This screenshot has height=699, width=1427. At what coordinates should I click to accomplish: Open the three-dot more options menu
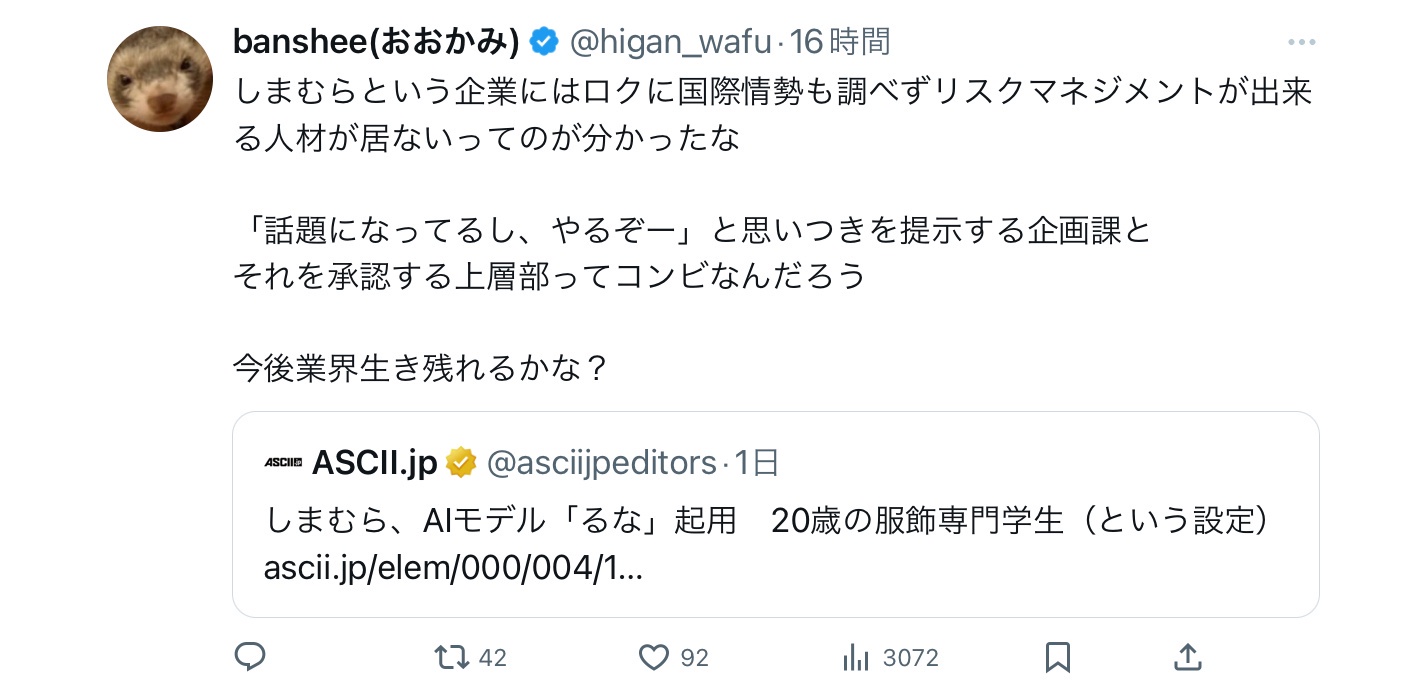[1301, 42]
